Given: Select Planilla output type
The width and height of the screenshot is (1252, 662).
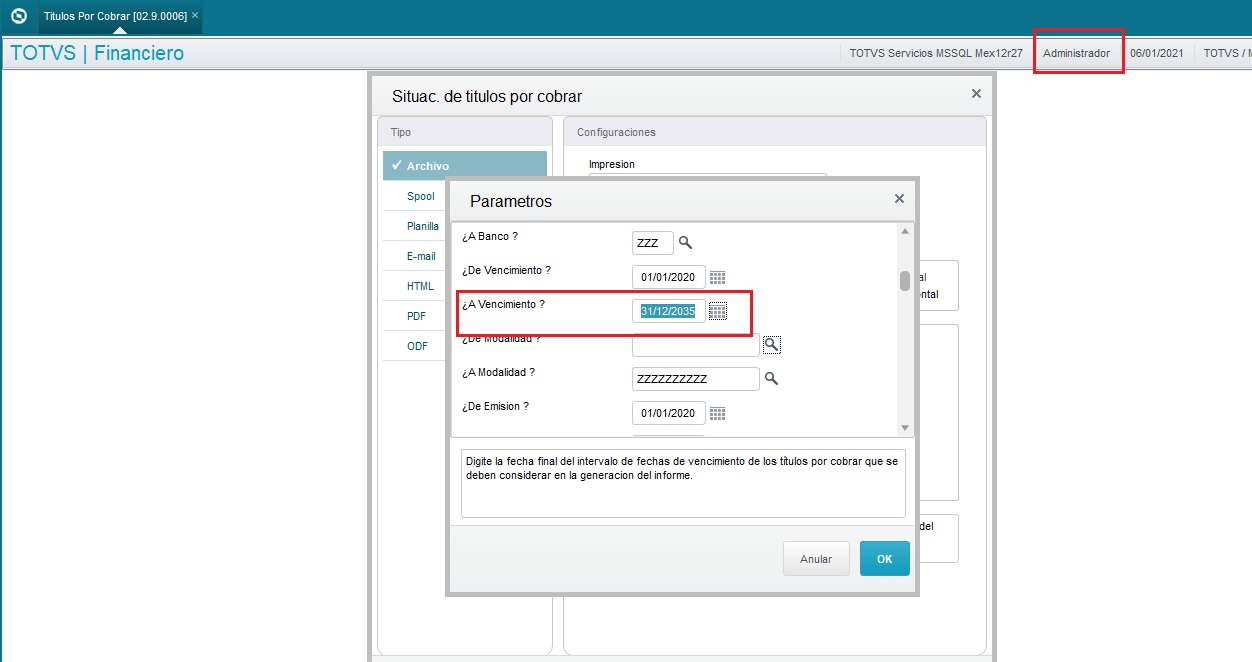Looking at the screenshot, I should tap(423, 226).
